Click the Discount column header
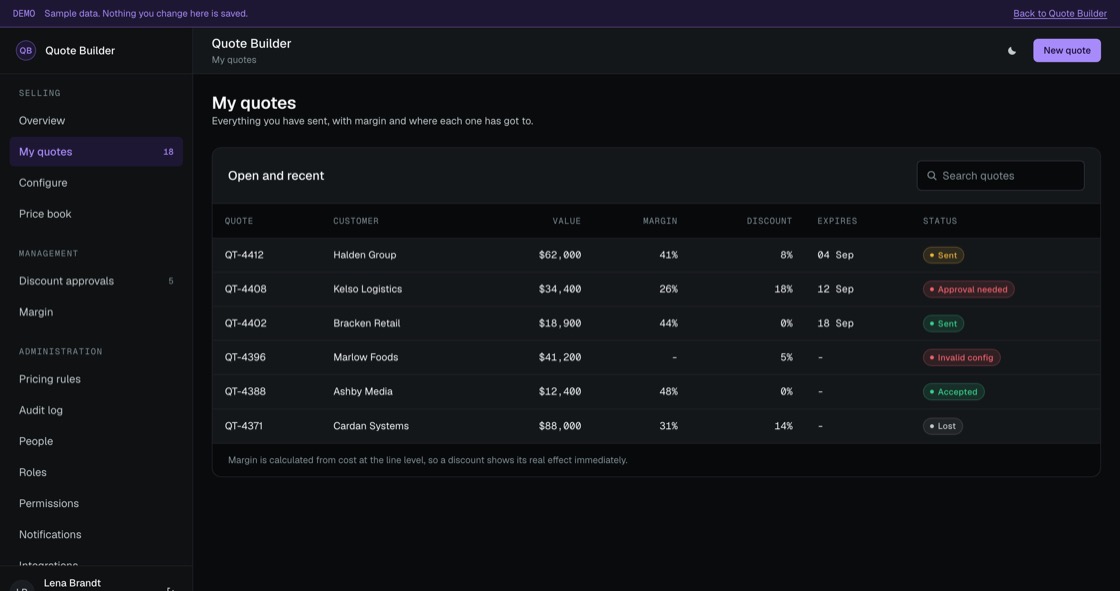The width and height of the screenshot is (1120, 591). (x=769, y=221)
